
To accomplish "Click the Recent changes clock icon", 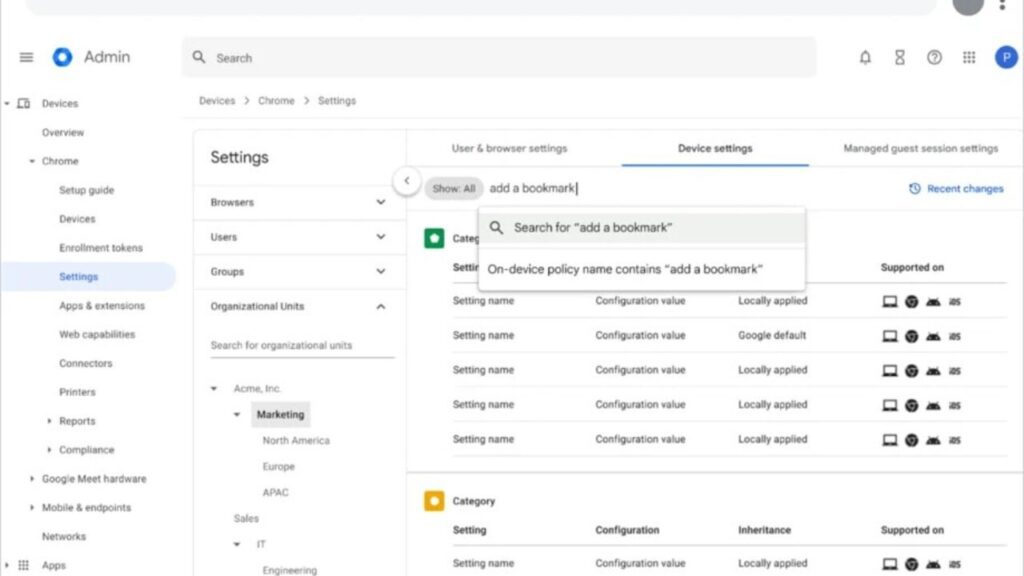I will coord(915,188).
